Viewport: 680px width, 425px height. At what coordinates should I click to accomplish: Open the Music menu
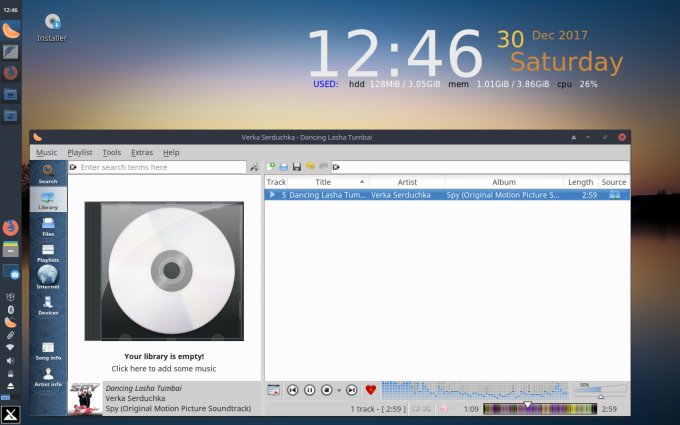[x=46, y=153]
